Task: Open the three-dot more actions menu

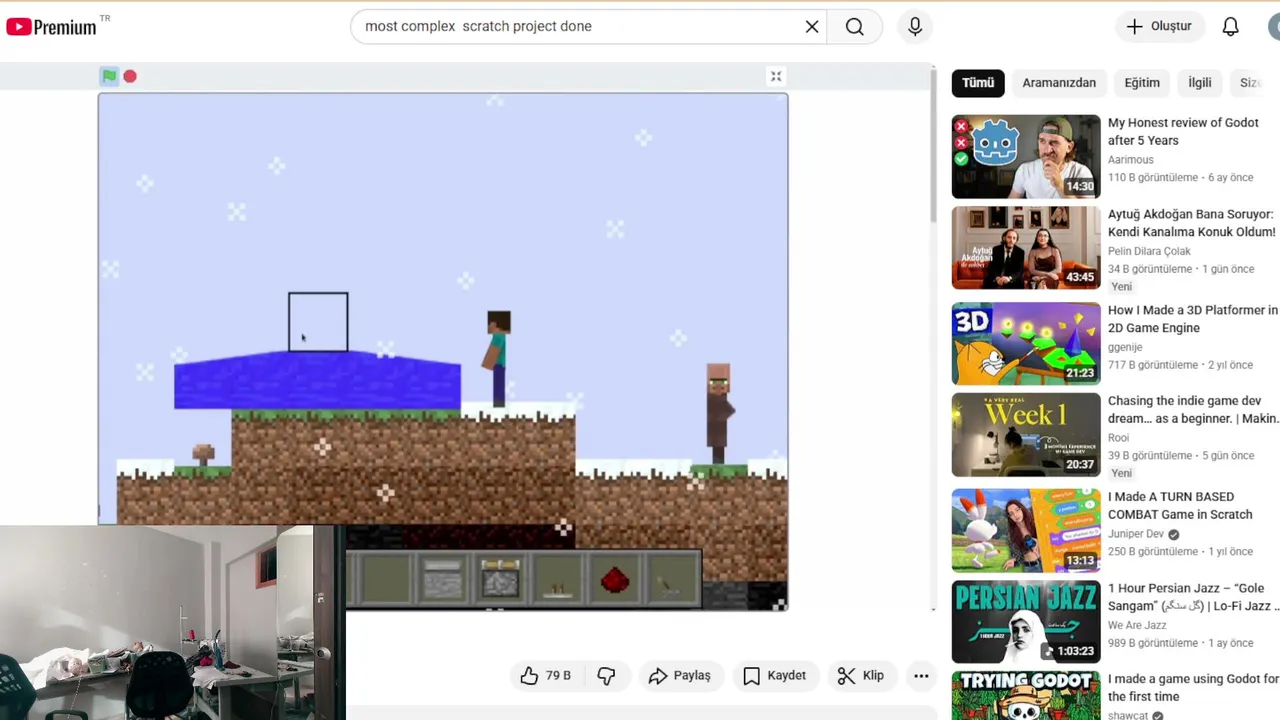Action: click(921, 676)
